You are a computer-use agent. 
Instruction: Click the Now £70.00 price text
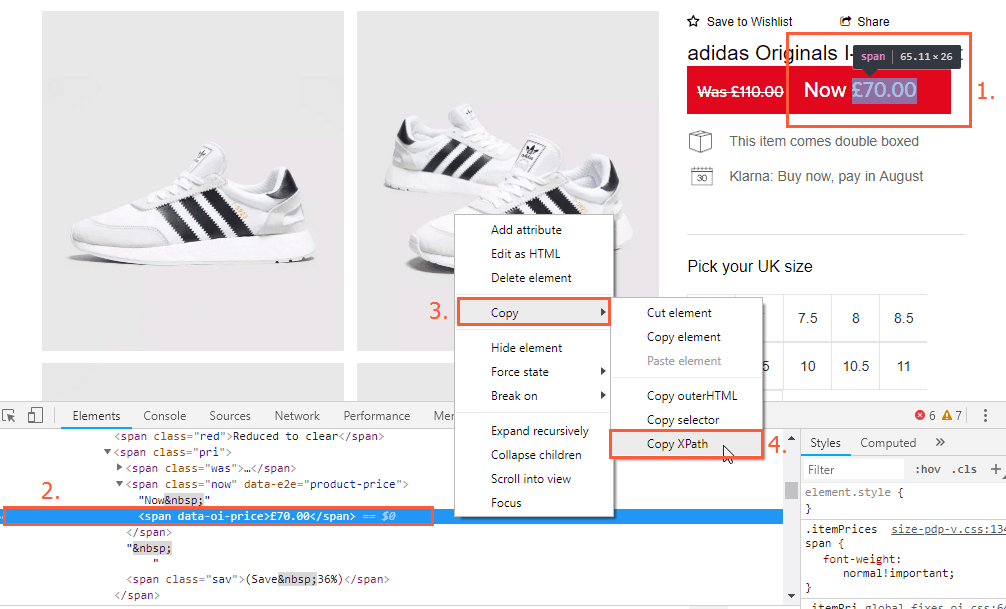(x=860, y=90)
